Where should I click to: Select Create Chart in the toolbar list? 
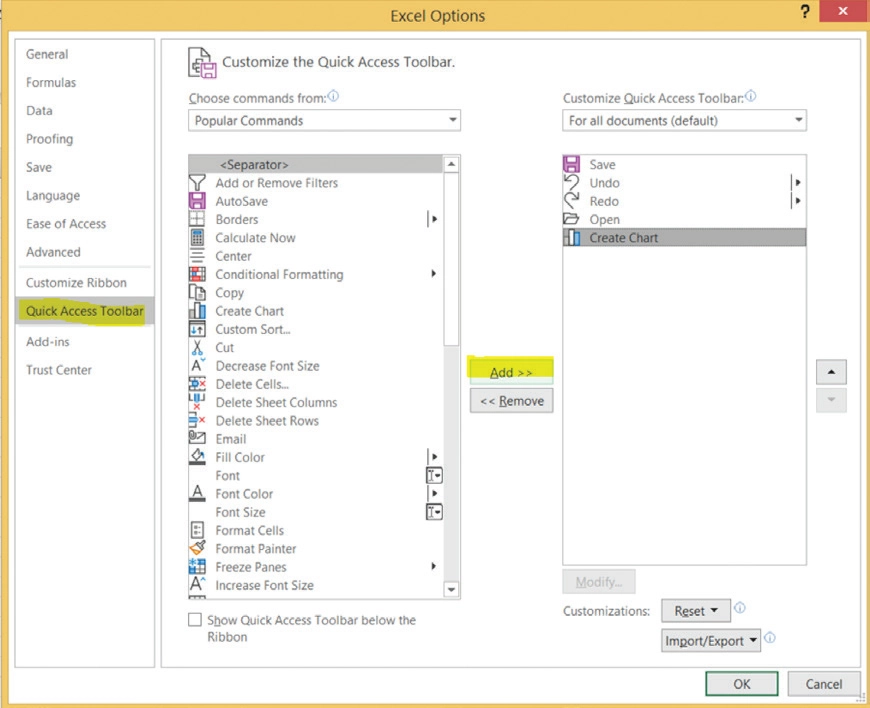pyautogui.click(x=684, y=237)
